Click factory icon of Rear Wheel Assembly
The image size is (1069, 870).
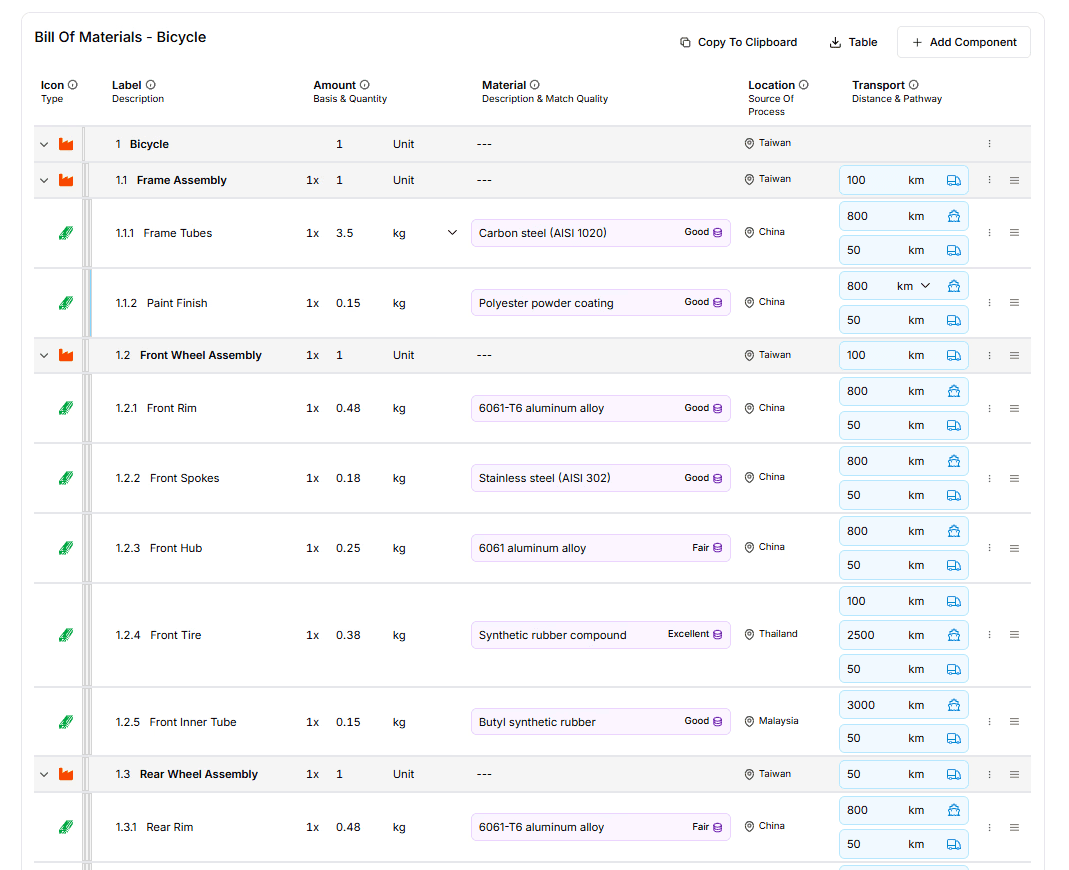click(66, 775)
